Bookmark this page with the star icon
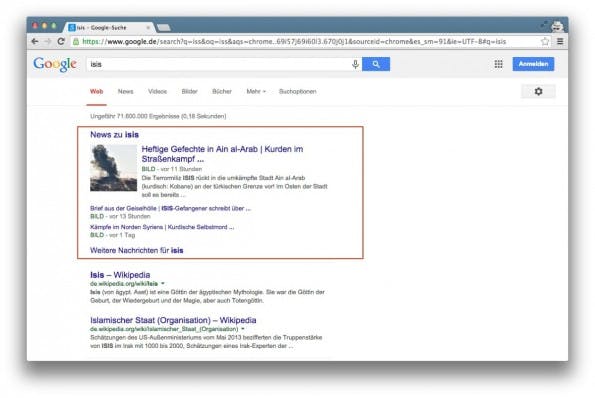The image size is (595, 398). pyautogui.click(x=545, y=41)
